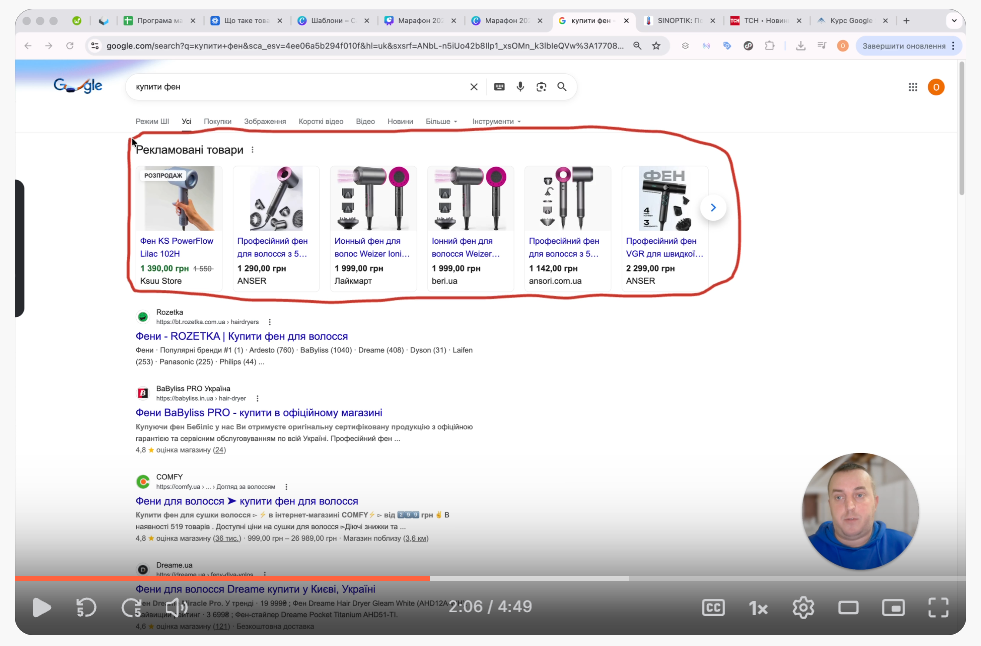Open more options for COMFY result
Viewport: 981px width, 646px height.
(286, 487)
